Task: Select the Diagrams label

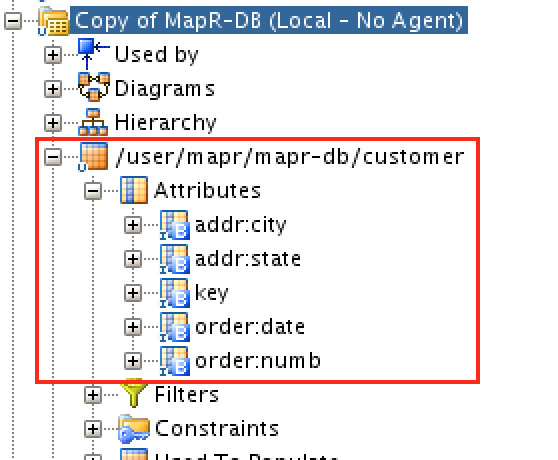Action: [165, 89]
